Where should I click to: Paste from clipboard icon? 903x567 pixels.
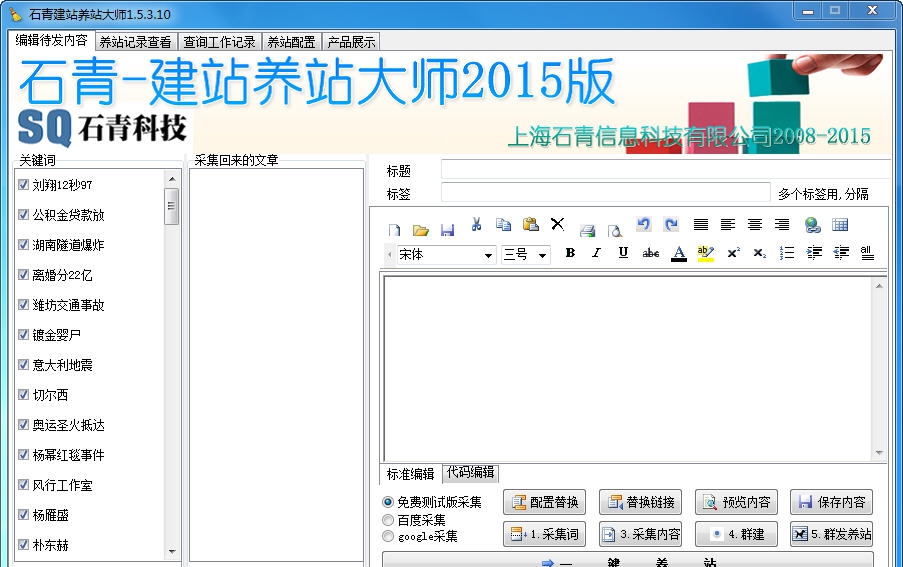point(530,224)
